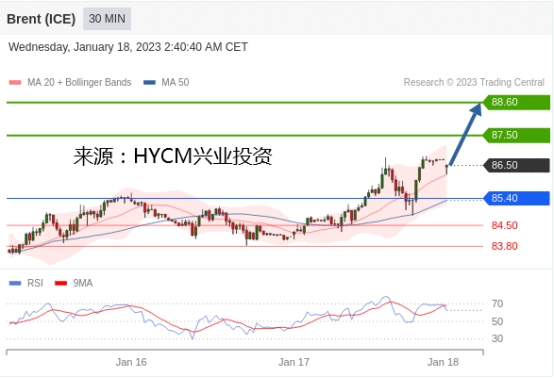
Task: Select the 86.50 current price tag
Action: 516,165
